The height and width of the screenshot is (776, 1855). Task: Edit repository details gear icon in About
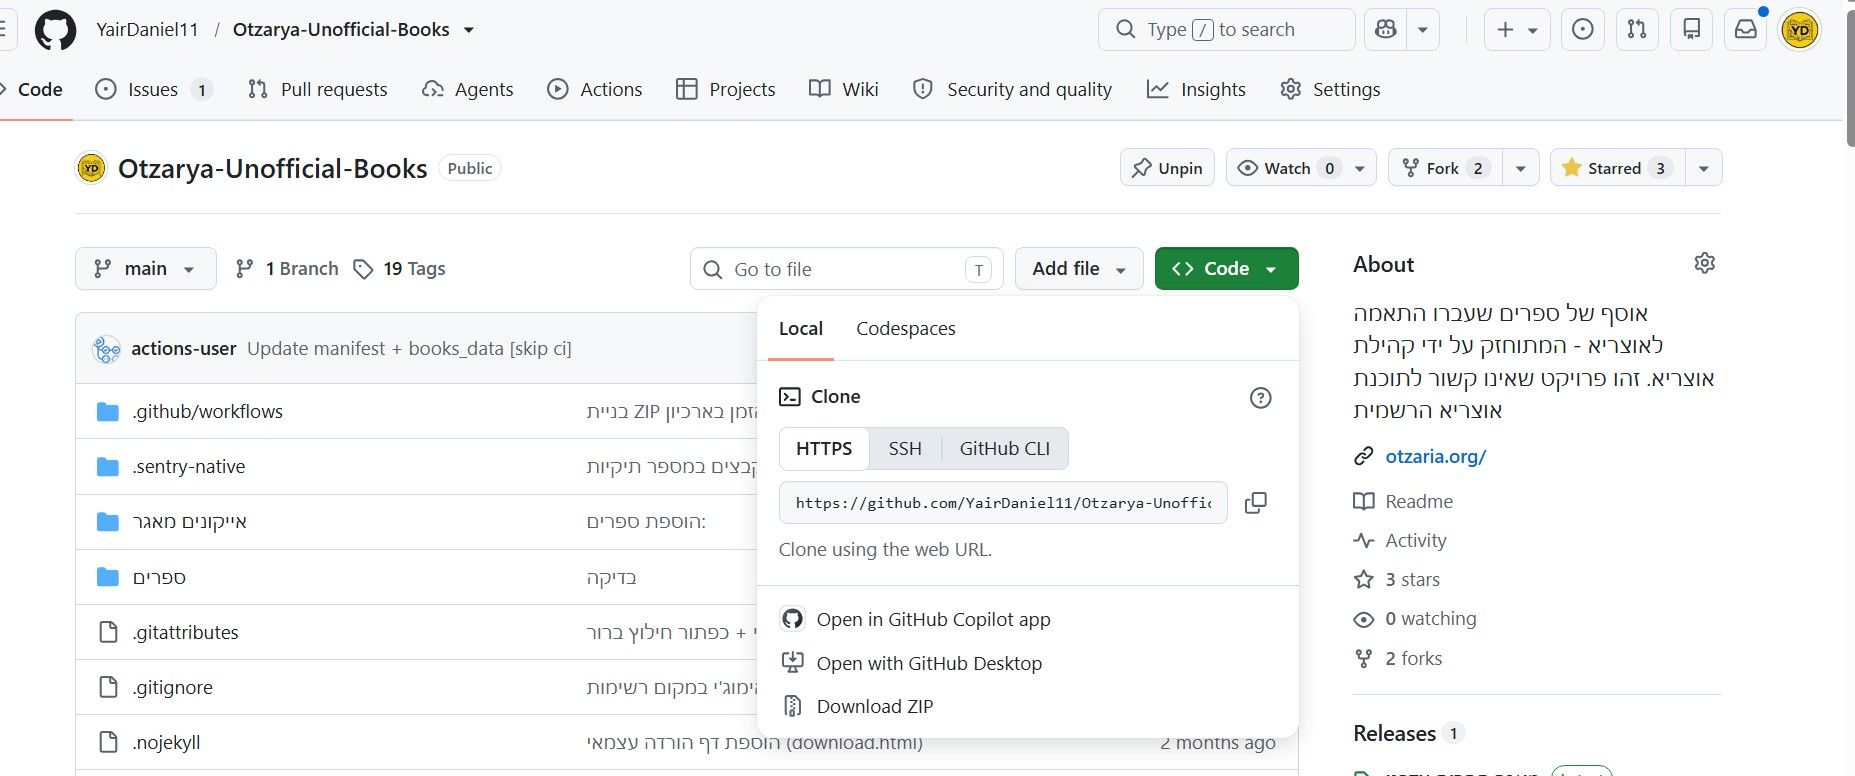(x=1705, y=263)
